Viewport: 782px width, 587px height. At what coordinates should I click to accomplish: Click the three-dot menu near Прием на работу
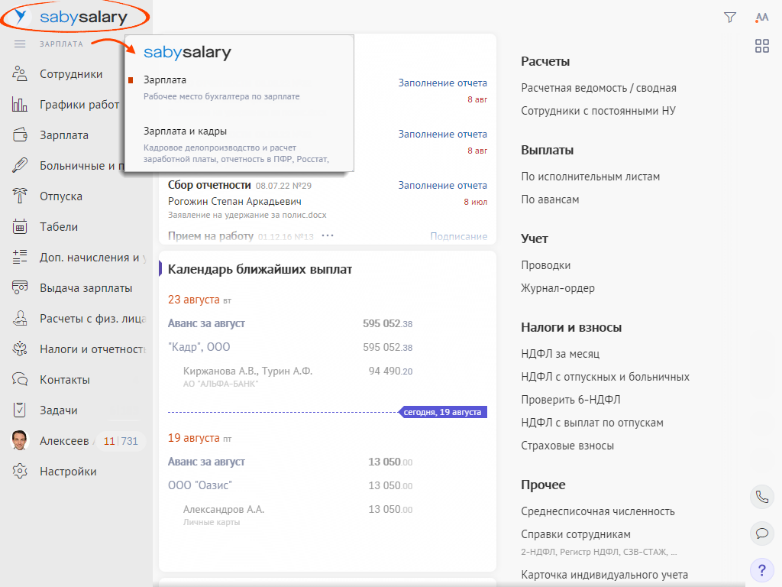click(x=327, y=235)
